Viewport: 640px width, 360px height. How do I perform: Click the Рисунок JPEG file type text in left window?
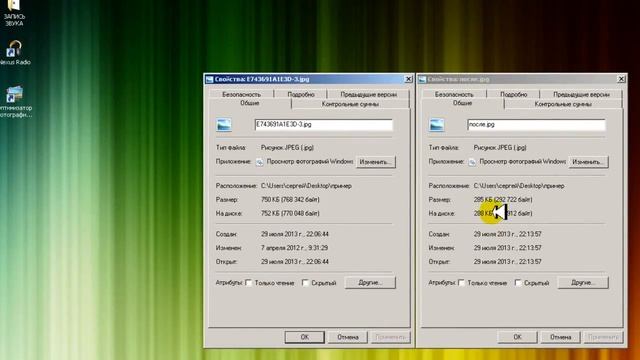pyautogui.click(x=287, y=147)
